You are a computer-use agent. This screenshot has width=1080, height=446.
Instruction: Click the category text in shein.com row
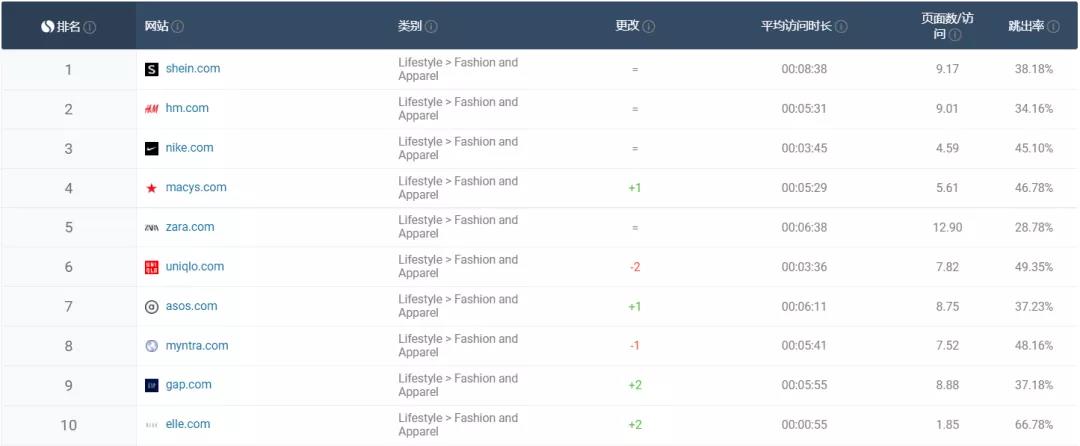[x=458, y=69]
